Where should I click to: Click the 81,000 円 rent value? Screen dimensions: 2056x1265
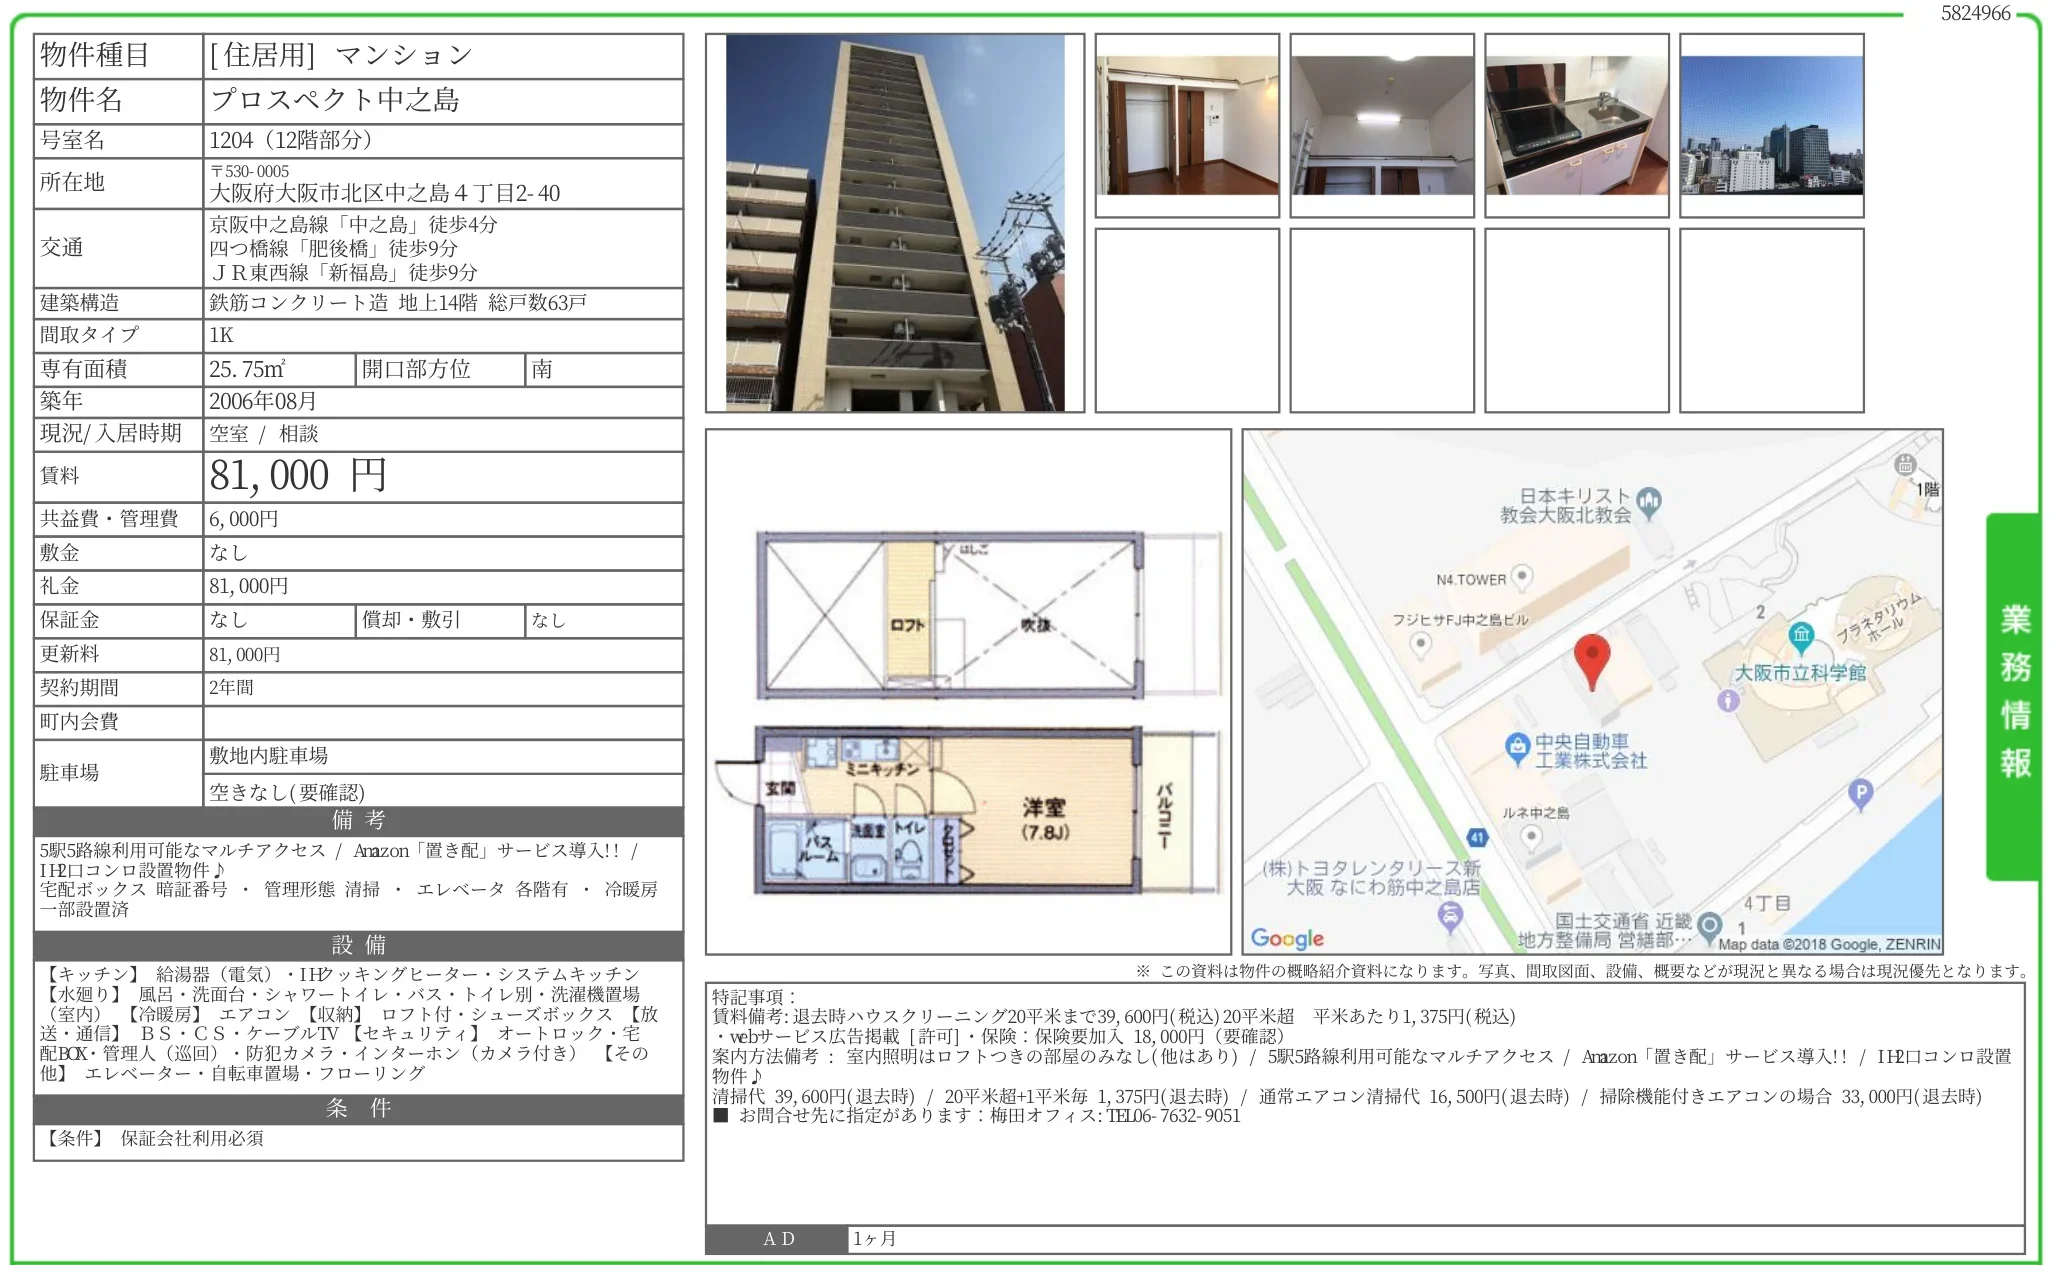298,476
